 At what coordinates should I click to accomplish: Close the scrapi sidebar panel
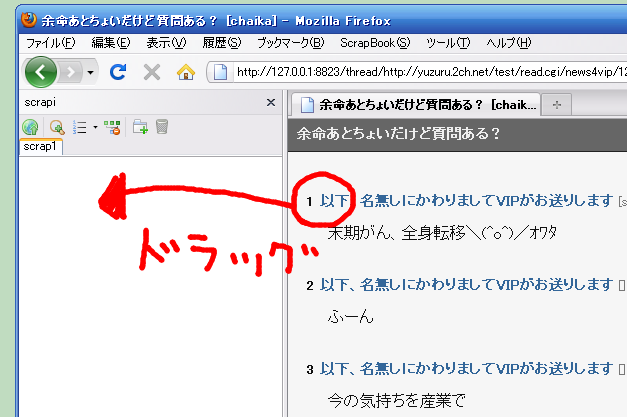tap(271, 103)
